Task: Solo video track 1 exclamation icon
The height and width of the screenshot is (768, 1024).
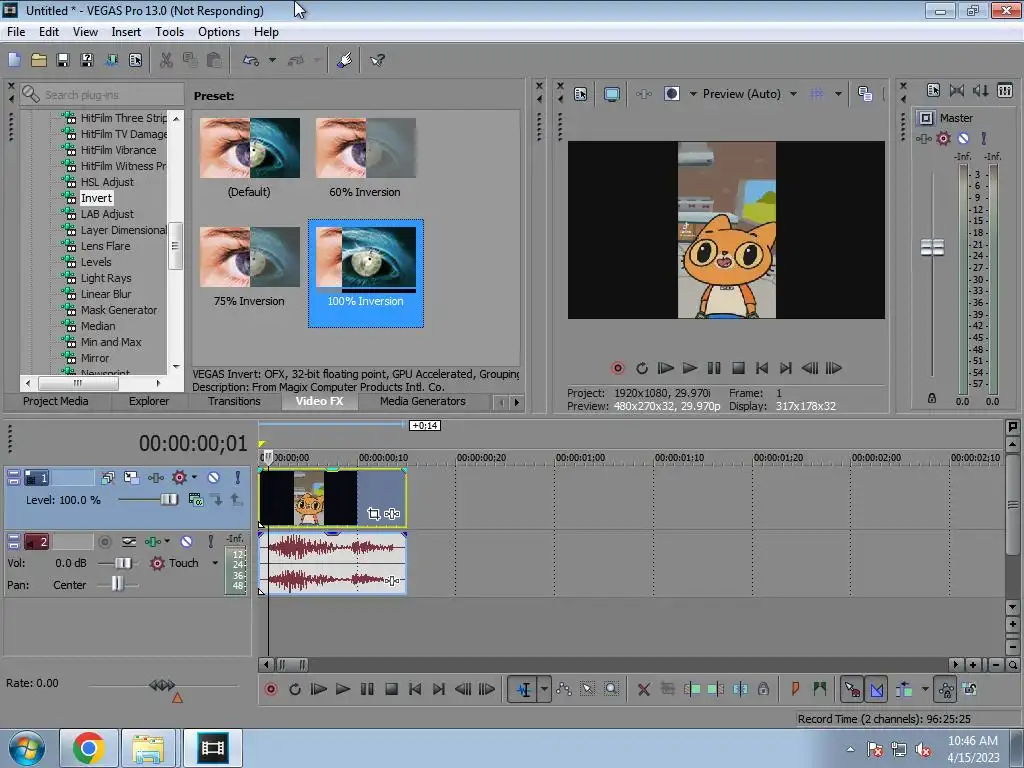Action: pyautogui.click(x=238, y=477)
